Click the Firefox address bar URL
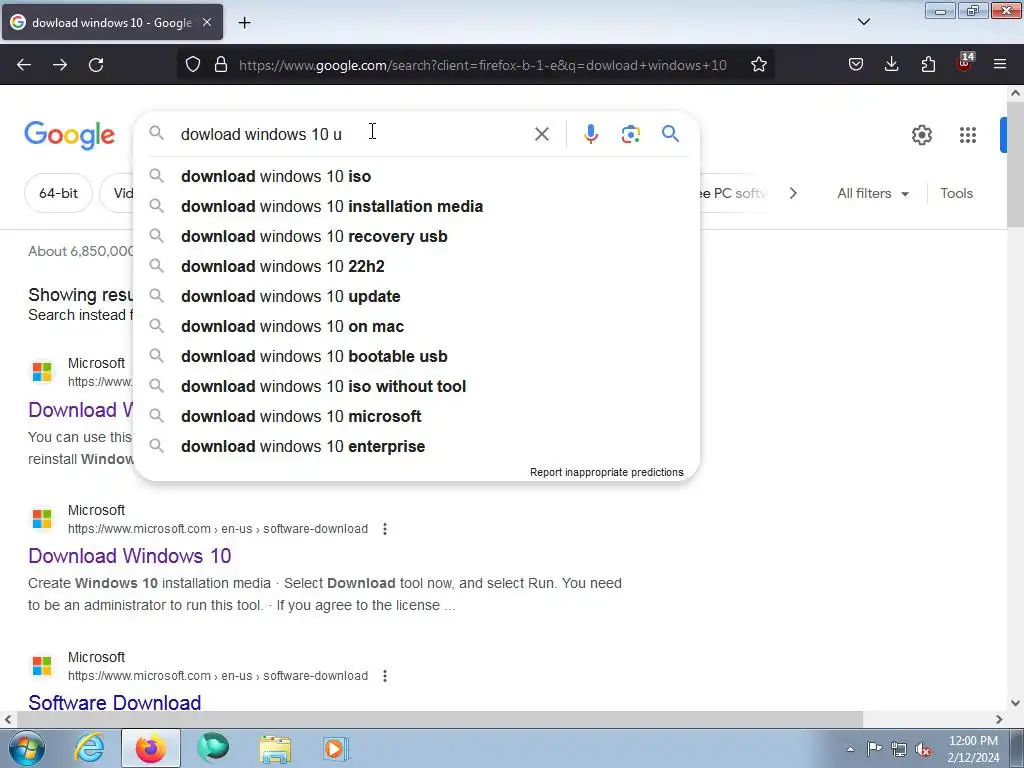1024x768 pixels. [483, 65]
